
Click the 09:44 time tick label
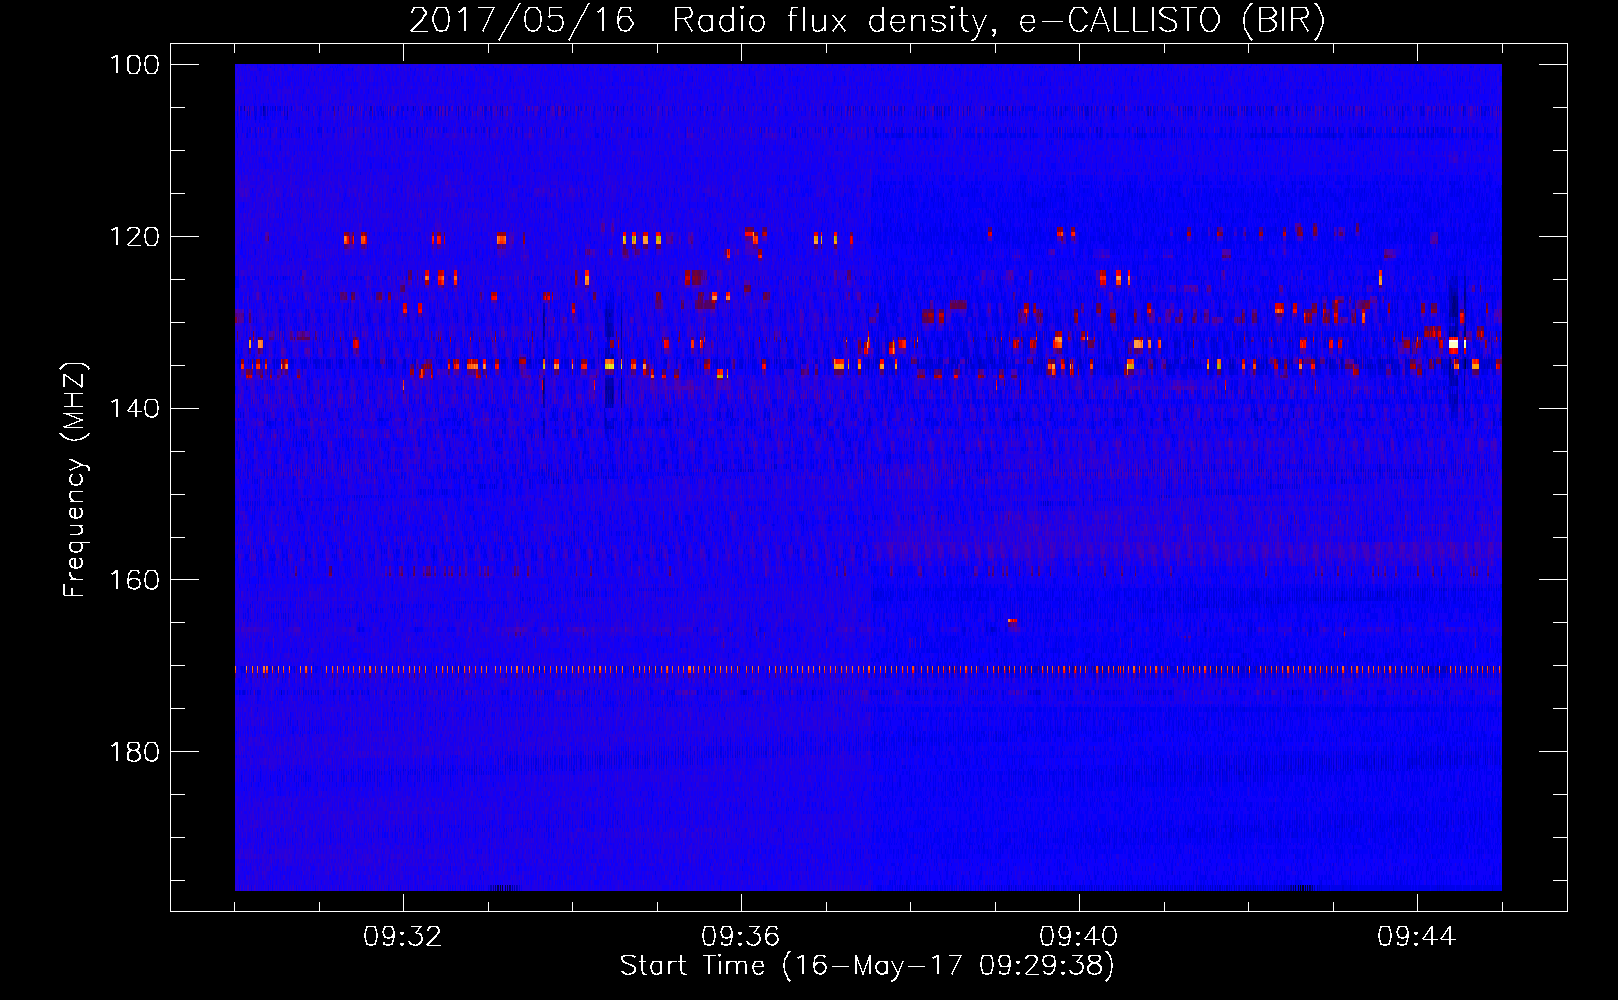[1417, 937]
